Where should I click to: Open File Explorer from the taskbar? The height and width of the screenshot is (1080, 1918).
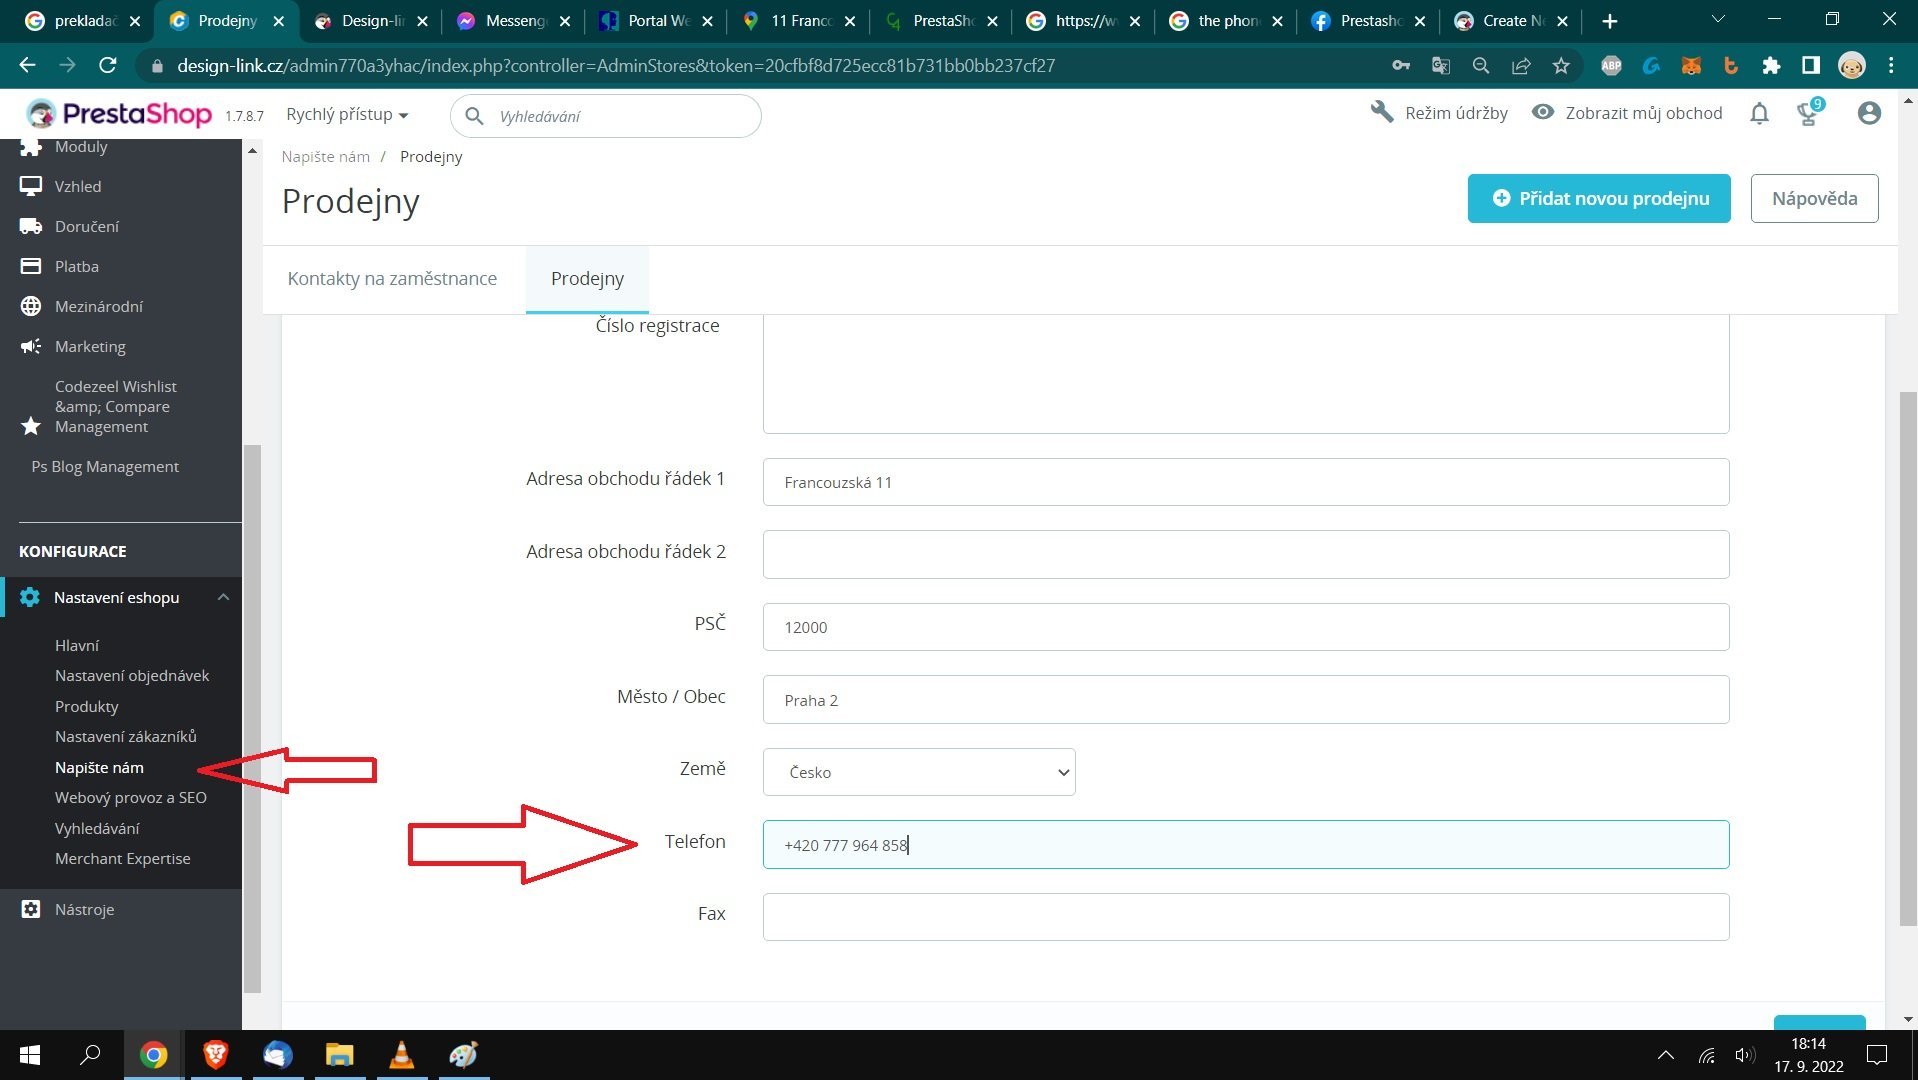click(339, 1054)
